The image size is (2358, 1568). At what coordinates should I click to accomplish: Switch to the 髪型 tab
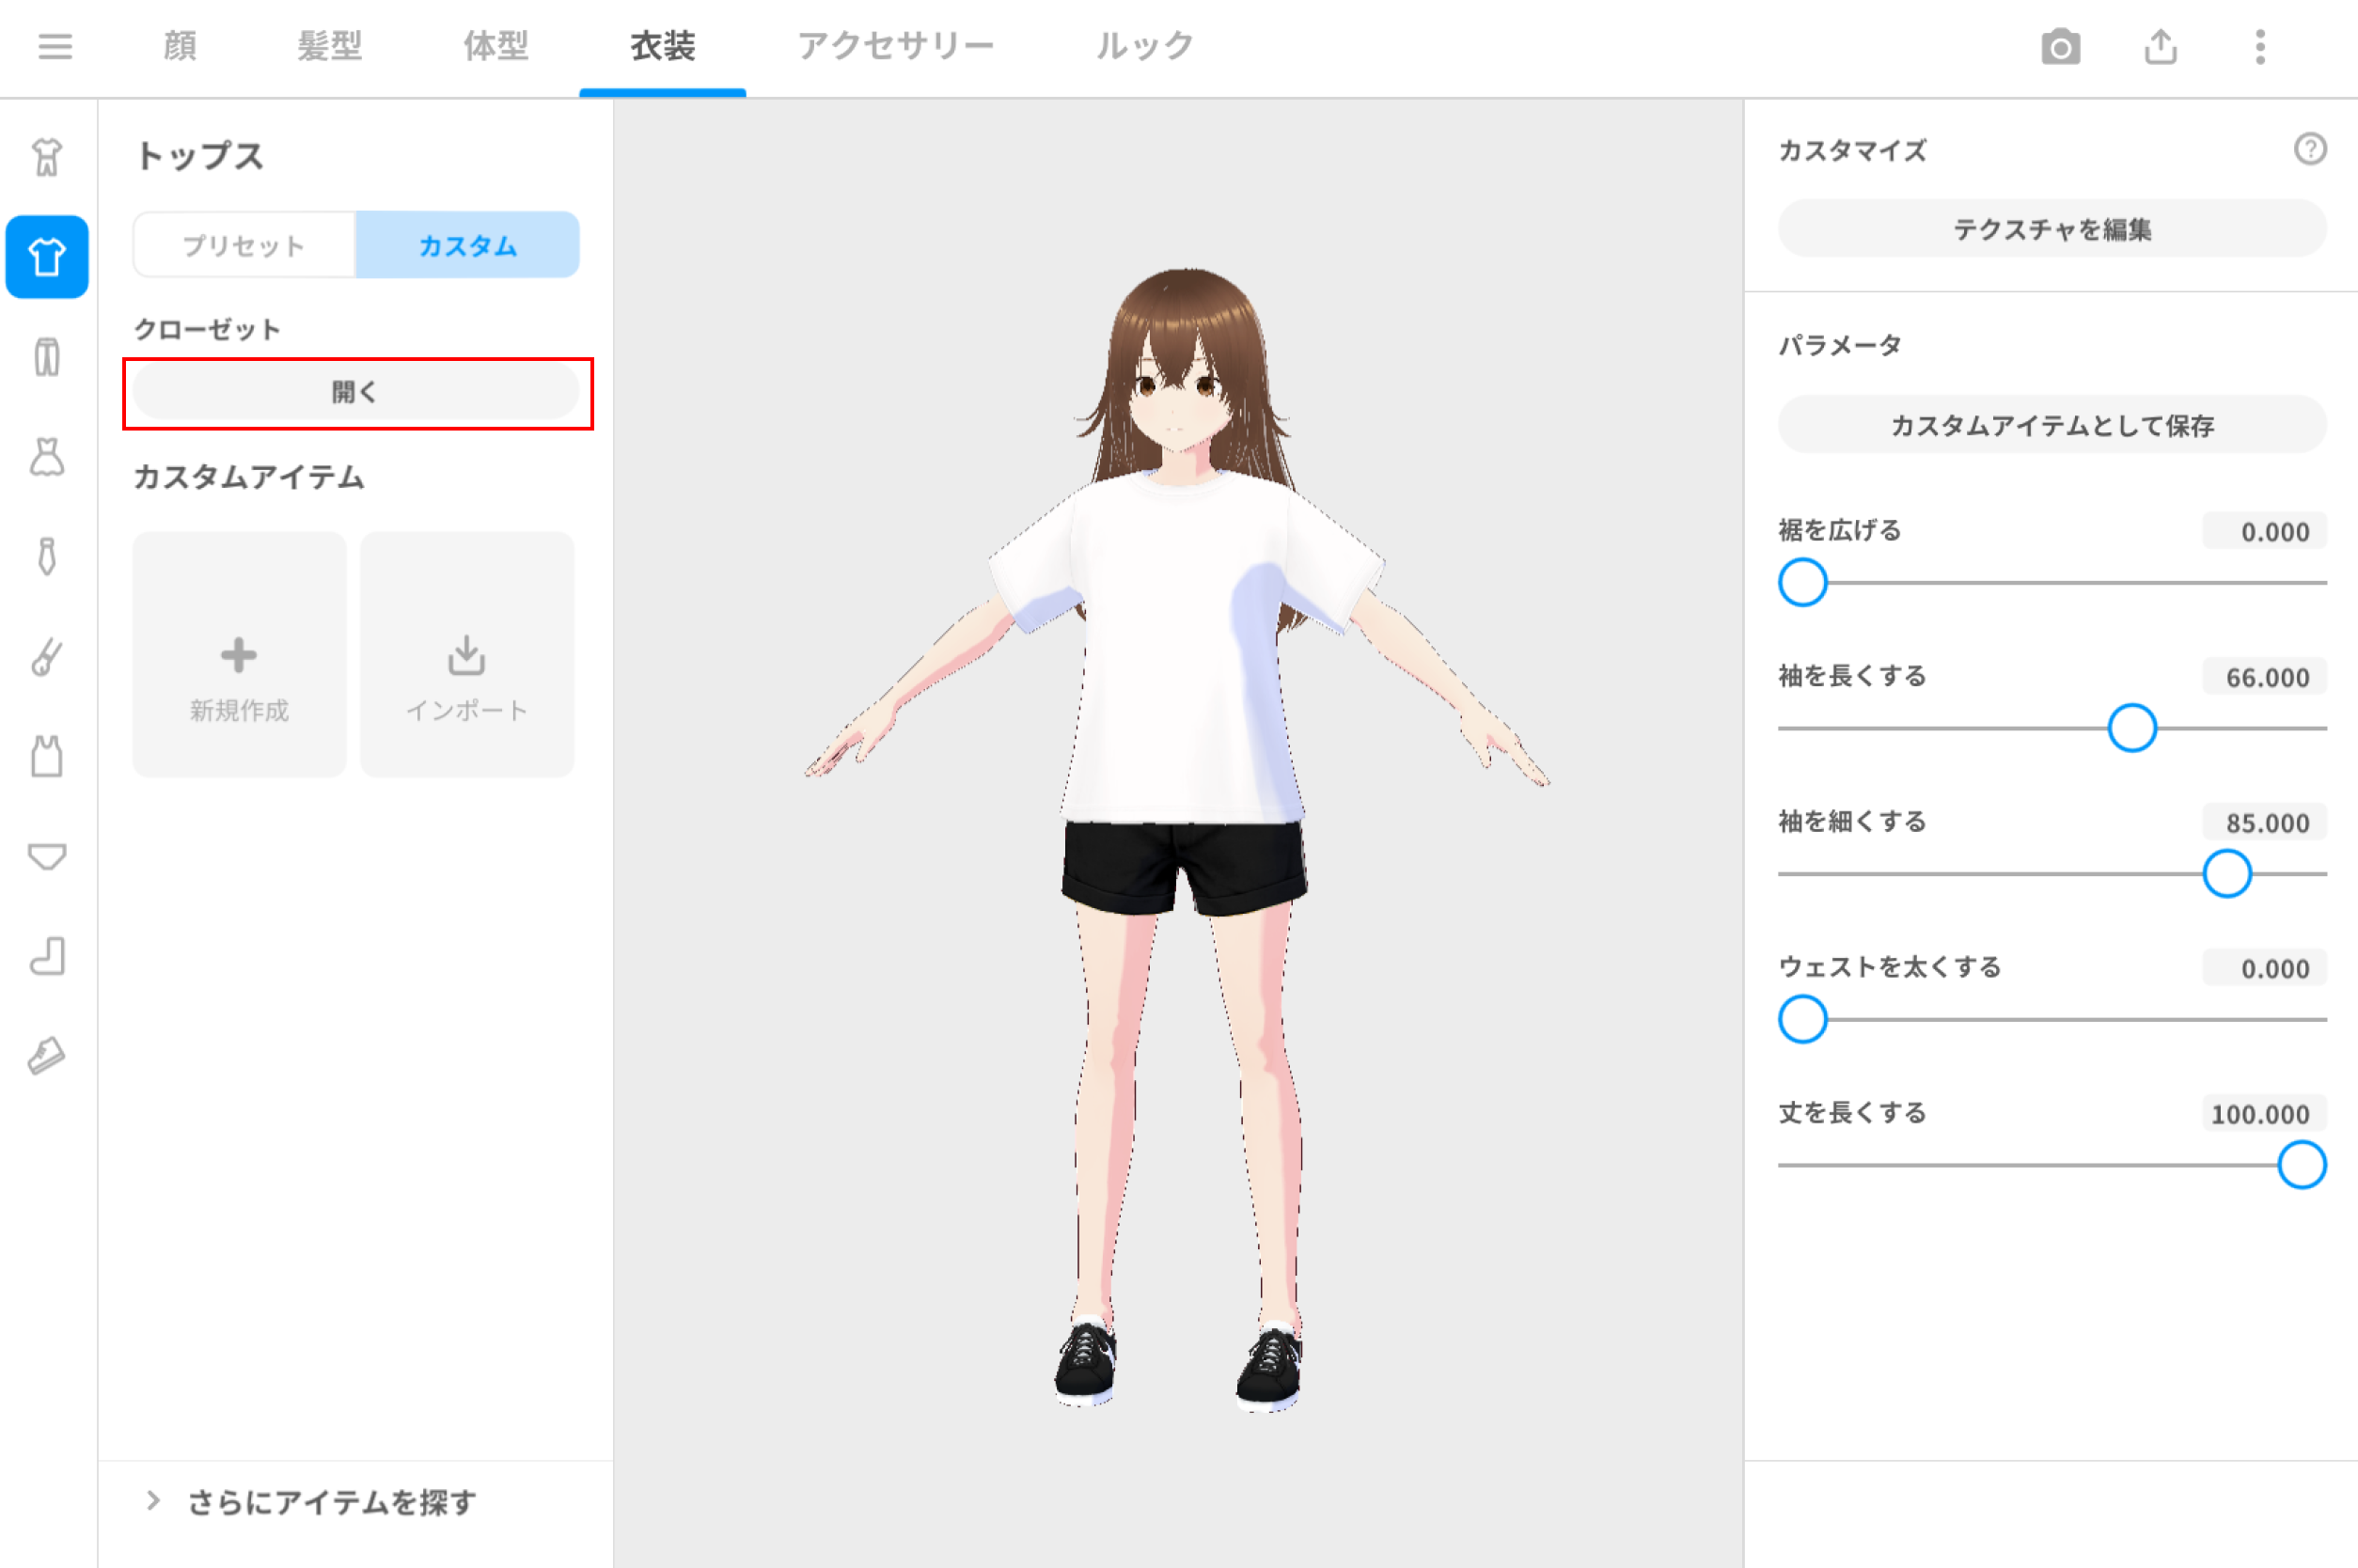point(329,46)
